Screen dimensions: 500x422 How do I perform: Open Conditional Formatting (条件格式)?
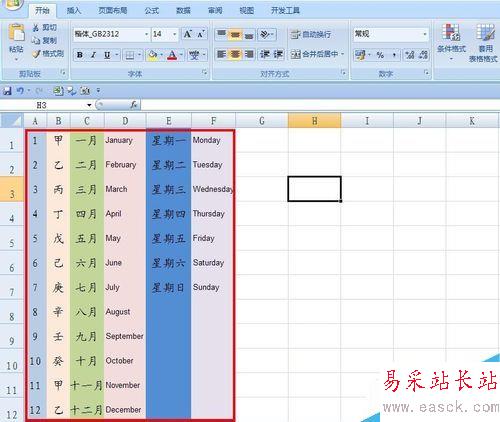pos(451,41)
